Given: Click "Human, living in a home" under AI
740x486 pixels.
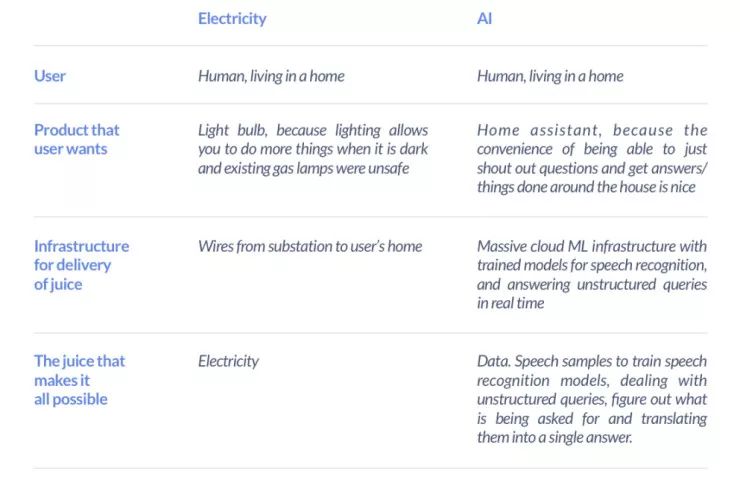Looking at the screenshot, I should pos(550,76).
